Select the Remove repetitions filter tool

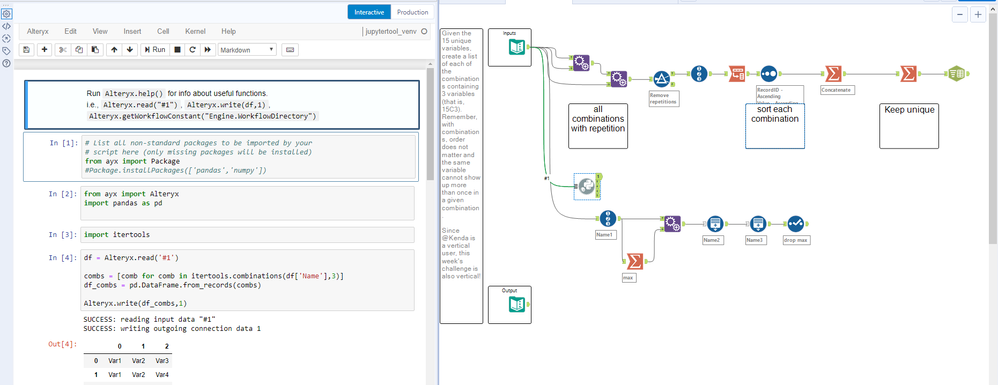click(x=662, y=79)
